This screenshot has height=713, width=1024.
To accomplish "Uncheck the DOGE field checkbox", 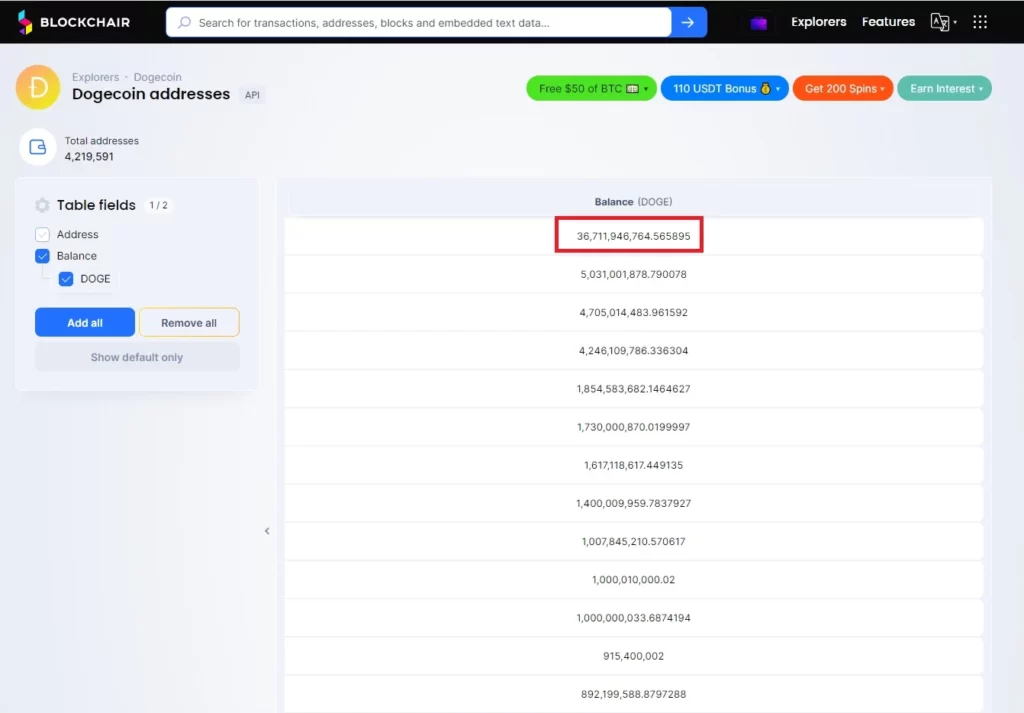I will 66,279.
